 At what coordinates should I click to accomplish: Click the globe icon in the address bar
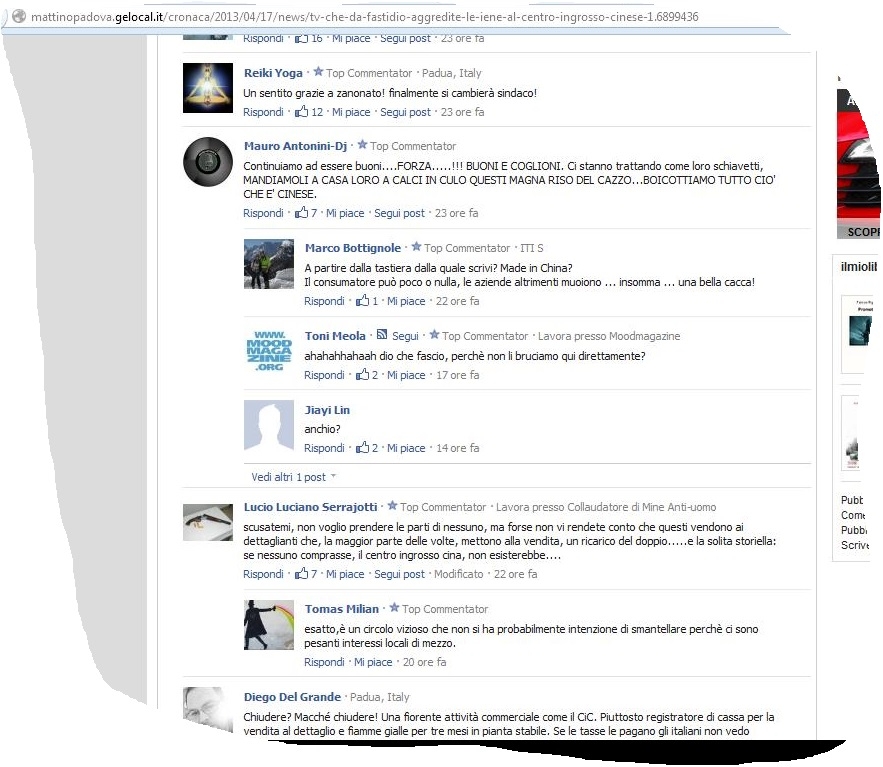click(x=17, y=17)
